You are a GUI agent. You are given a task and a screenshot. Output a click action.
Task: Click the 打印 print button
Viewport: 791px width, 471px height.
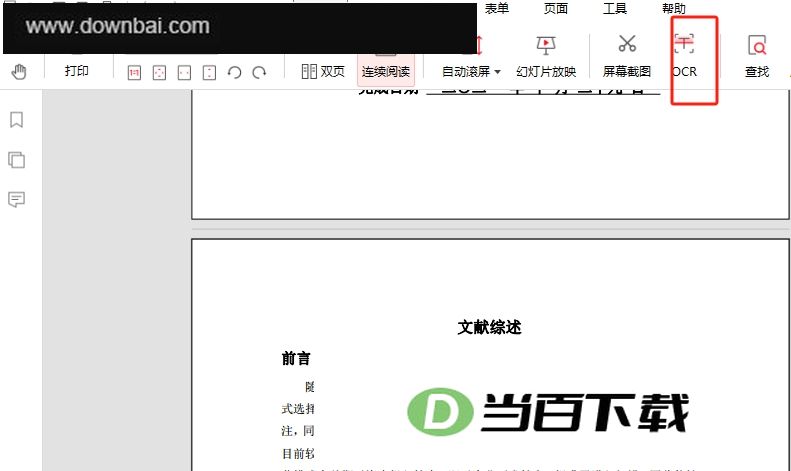point(77,71)
